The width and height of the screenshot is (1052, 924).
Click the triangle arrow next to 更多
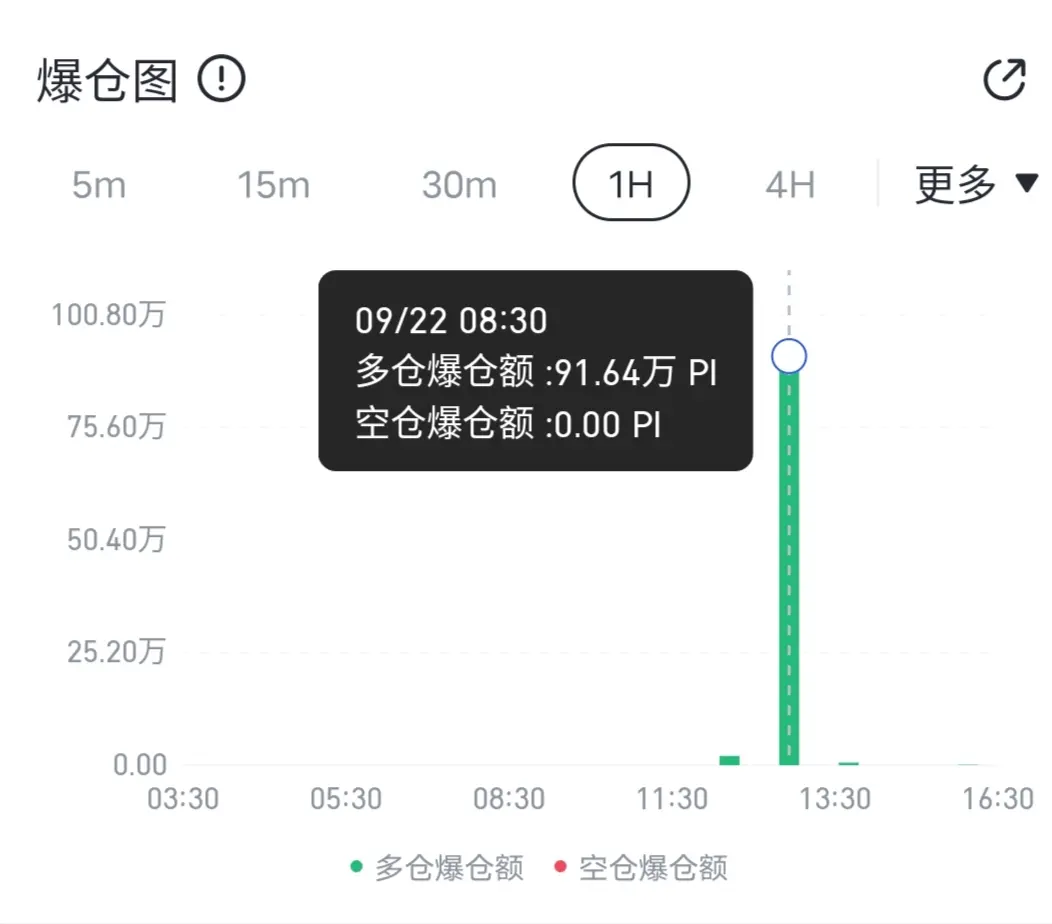(1027, 183)
